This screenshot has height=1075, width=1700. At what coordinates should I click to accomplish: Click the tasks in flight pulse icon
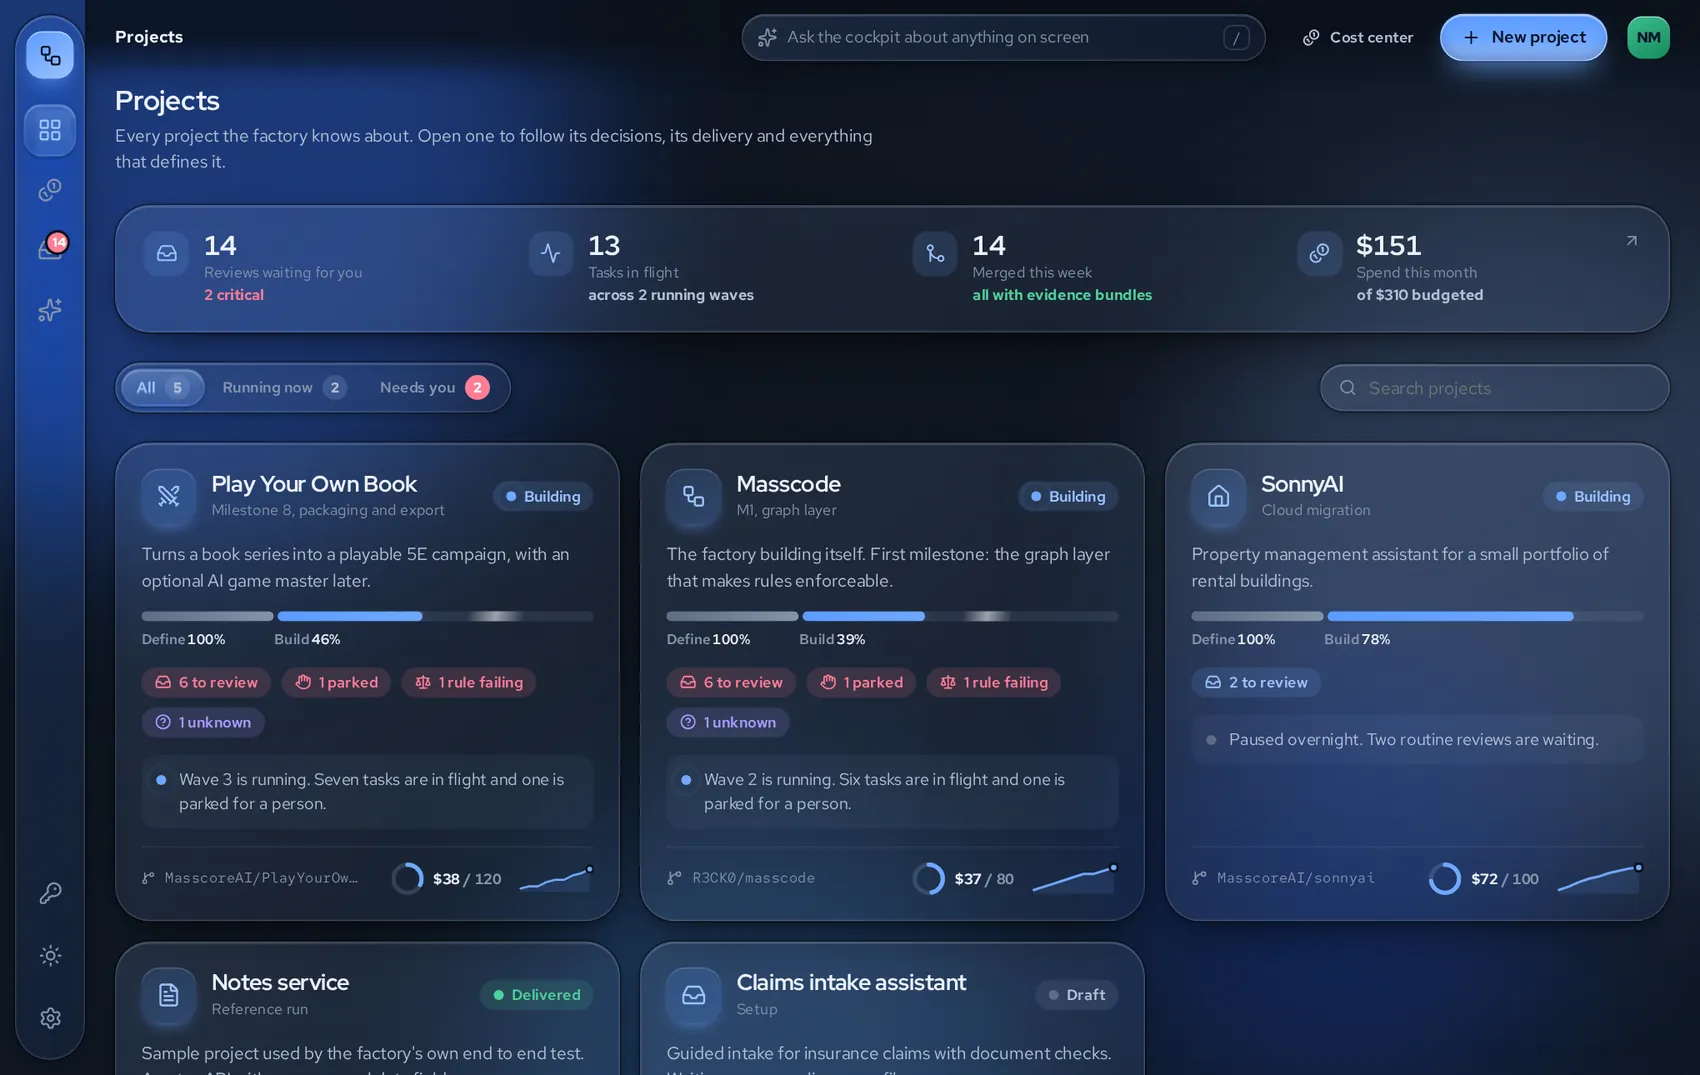pos(551,253)
